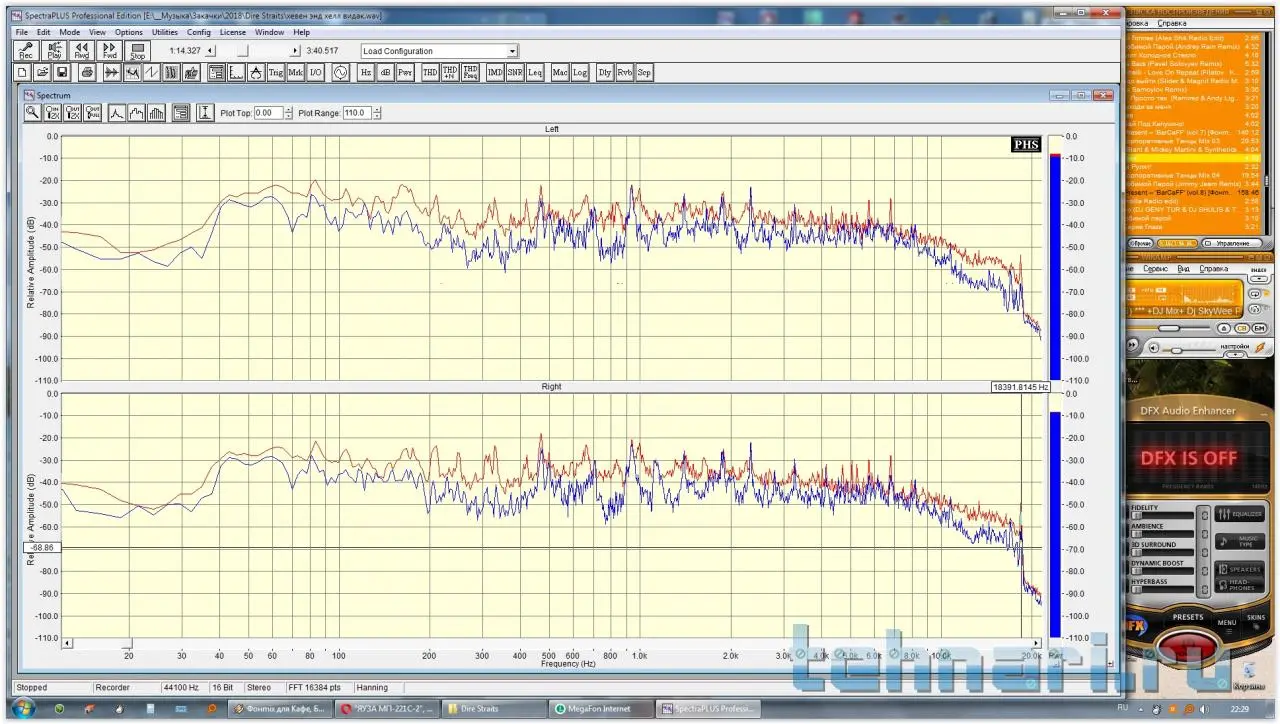Open the Load Configuration dropdown
Image resolution: width=1280 pixels, height=724 pixels.
coord(512,51)
